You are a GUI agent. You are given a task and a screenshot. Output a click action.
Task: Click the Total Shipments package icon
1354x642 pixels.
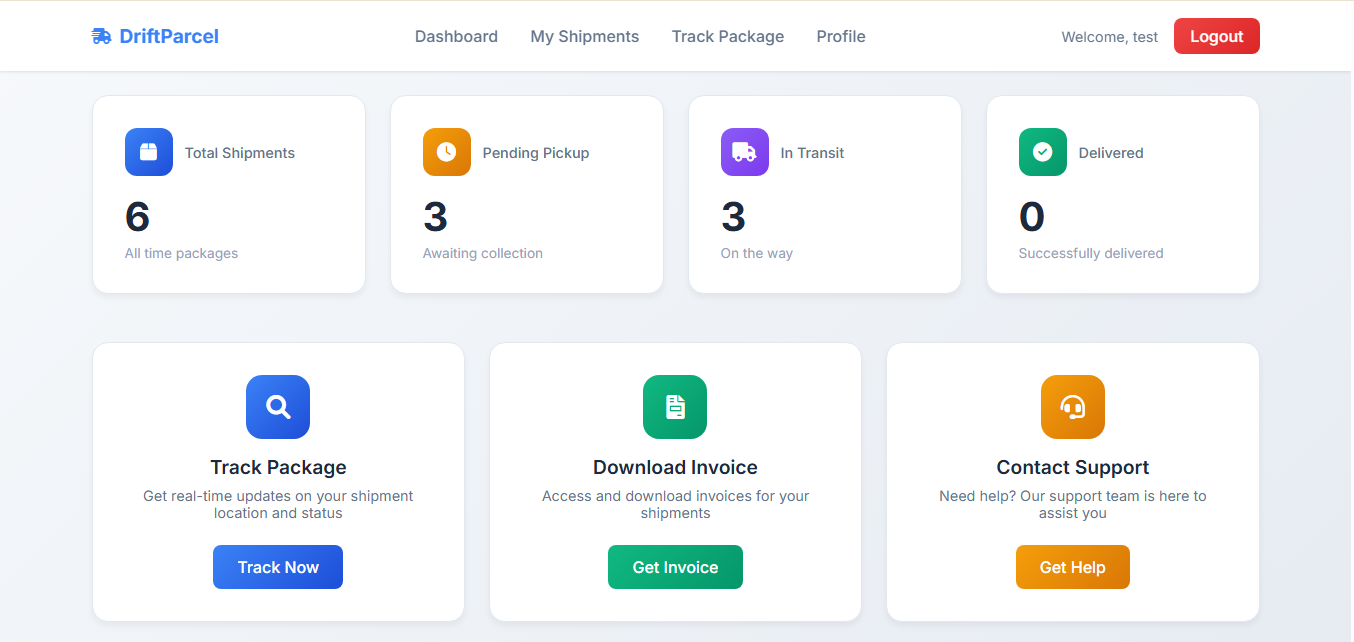coord(148,151)
